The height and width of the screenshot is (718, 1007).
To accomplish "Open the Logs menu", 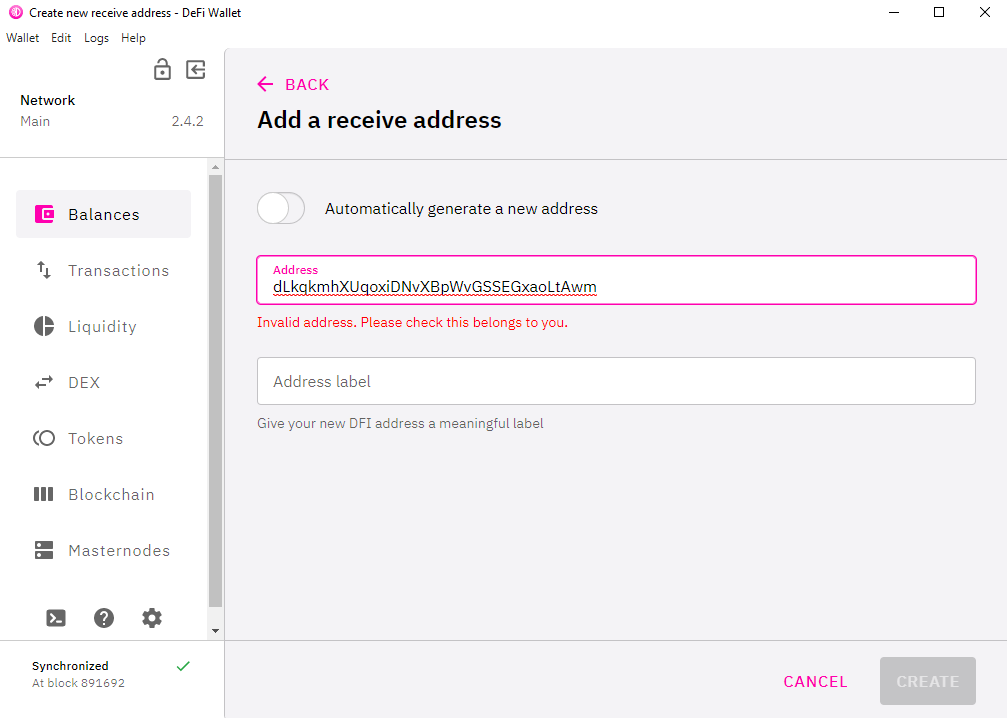I will 96,38.
